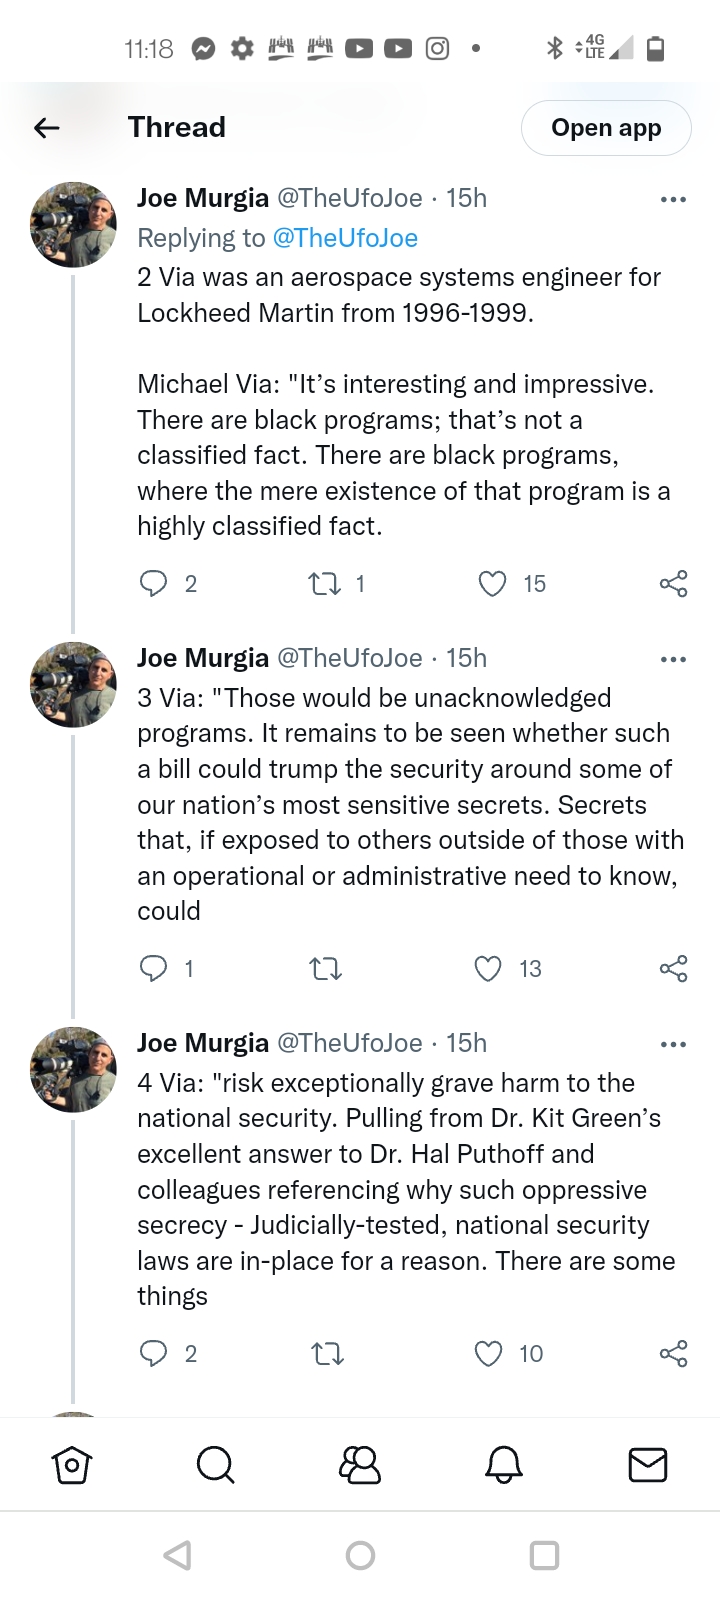Open the @TheUfoJoe reply mention link

click(x=345, y=238)
